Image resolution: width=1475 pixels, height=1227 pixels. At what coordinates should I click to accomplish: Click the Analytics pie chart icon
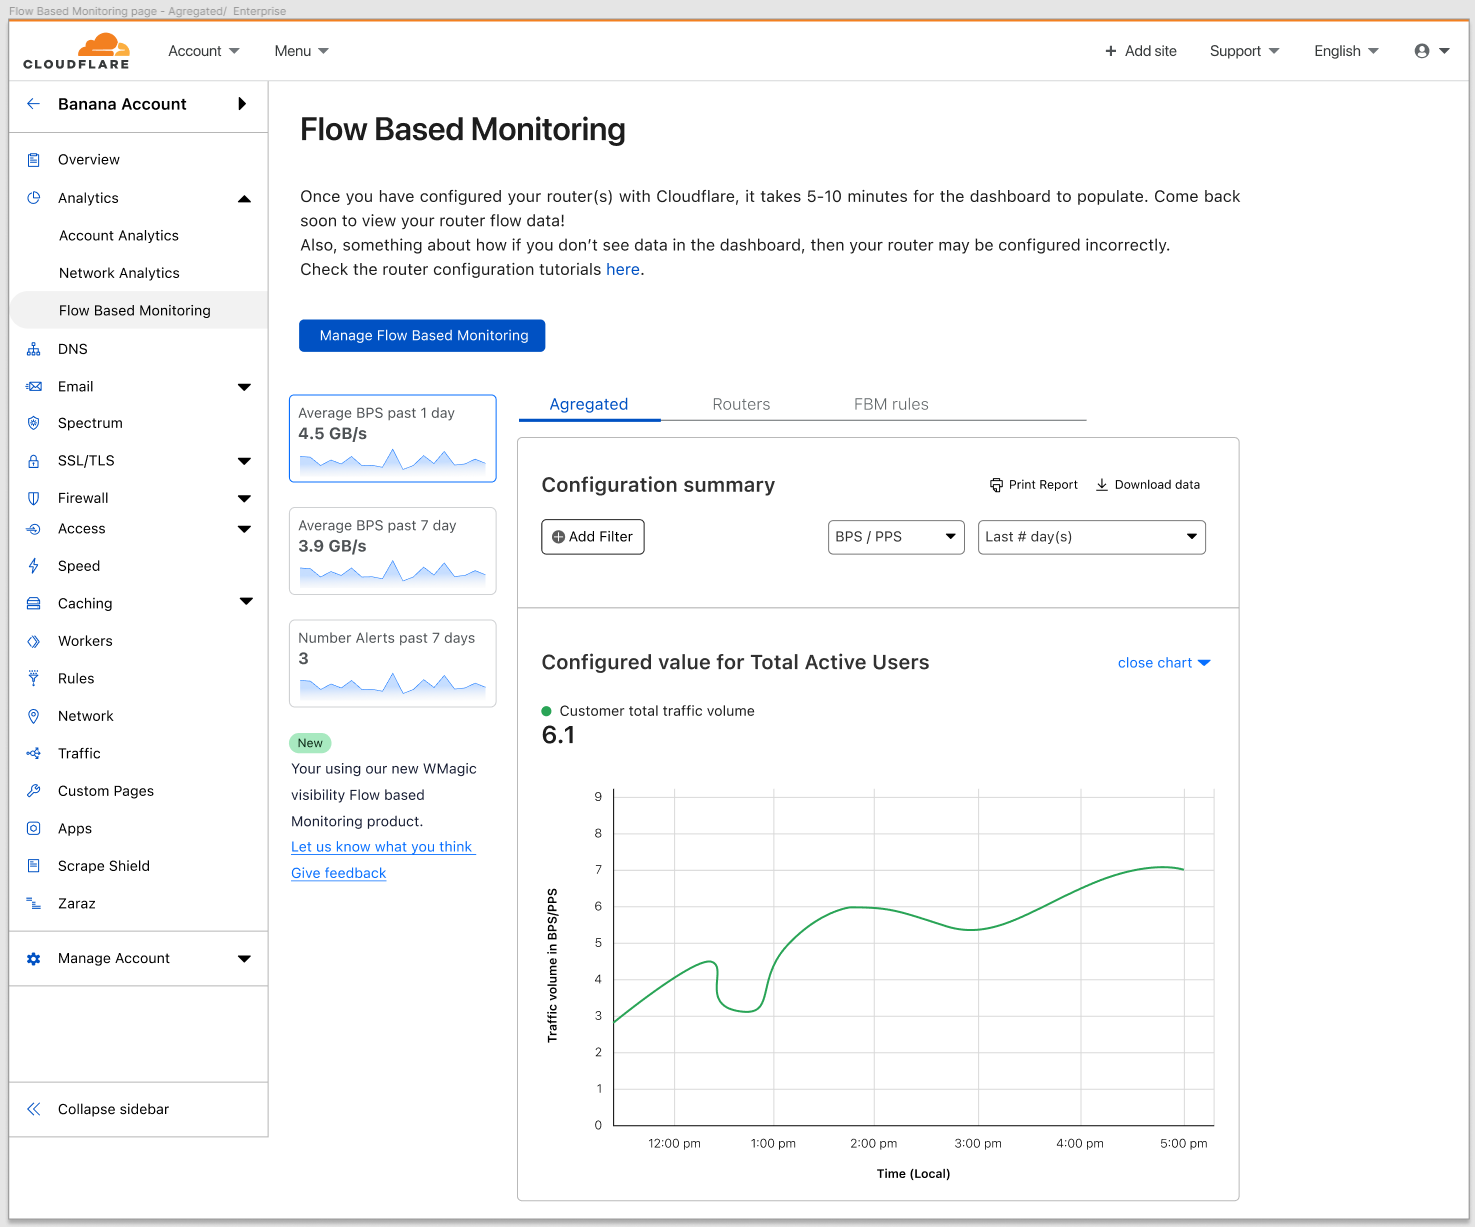[34, 198]
